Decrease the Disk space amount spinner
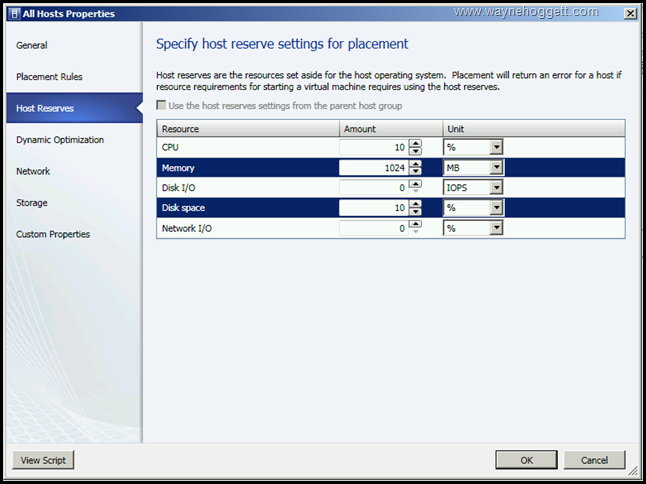 click(416, 213)
